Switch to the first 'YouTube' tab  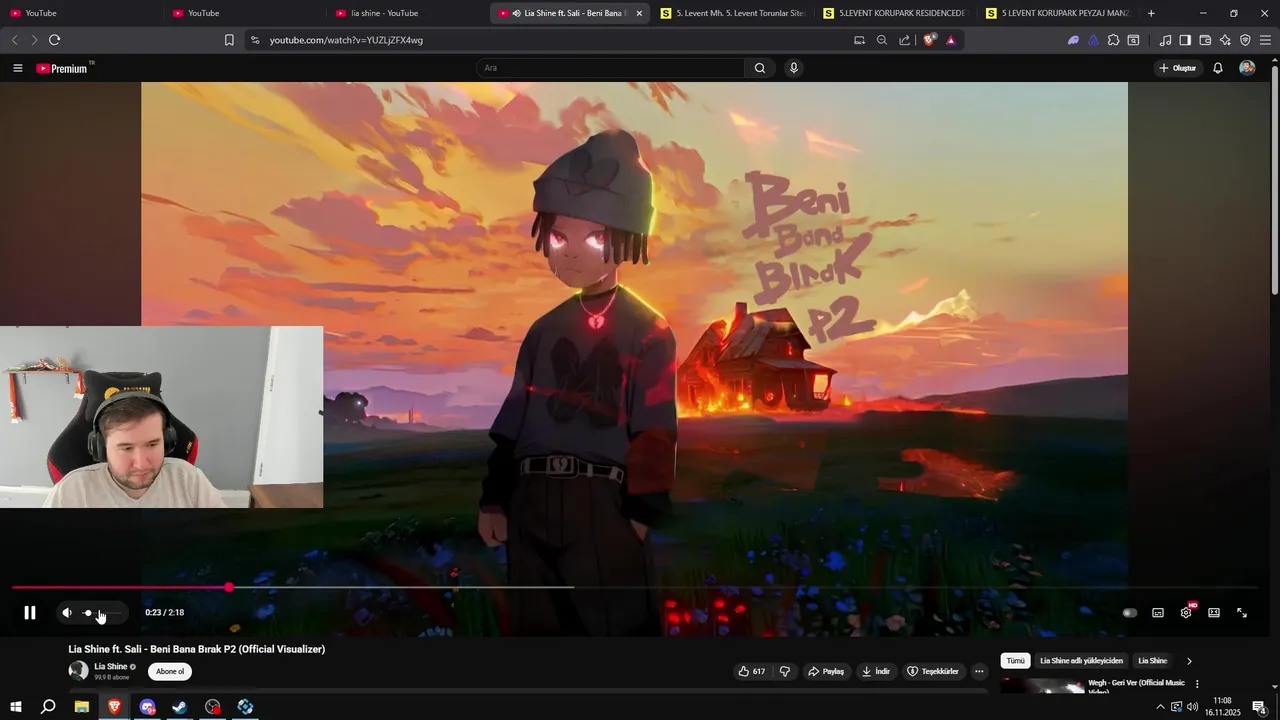[82, 13]
